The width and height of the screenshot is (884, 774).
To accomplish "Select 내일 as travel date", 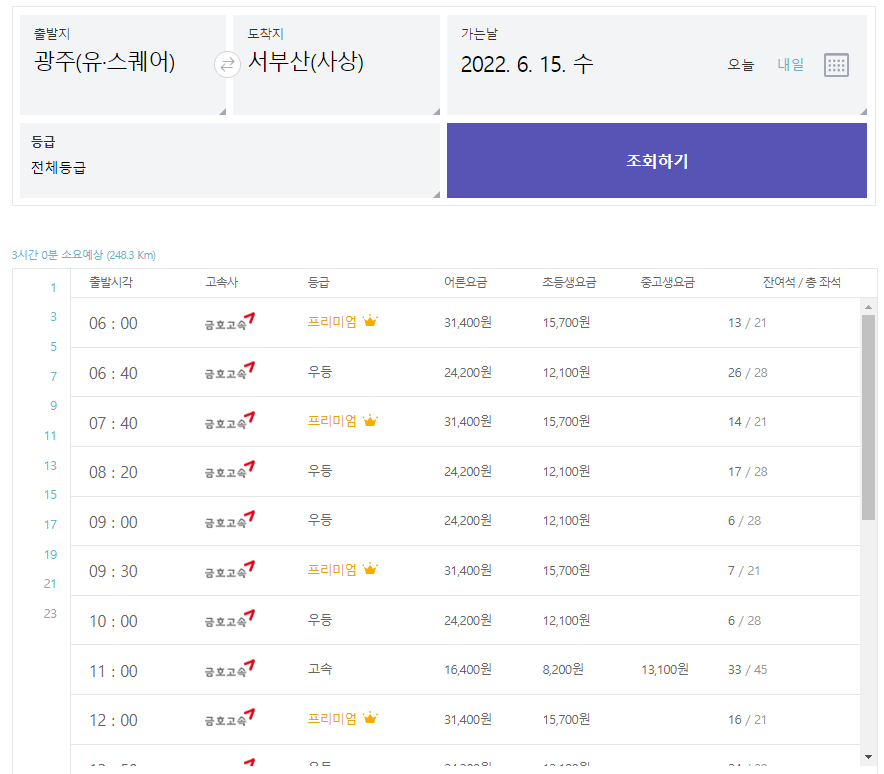I will pyautogui.click(x=791, y=65).
